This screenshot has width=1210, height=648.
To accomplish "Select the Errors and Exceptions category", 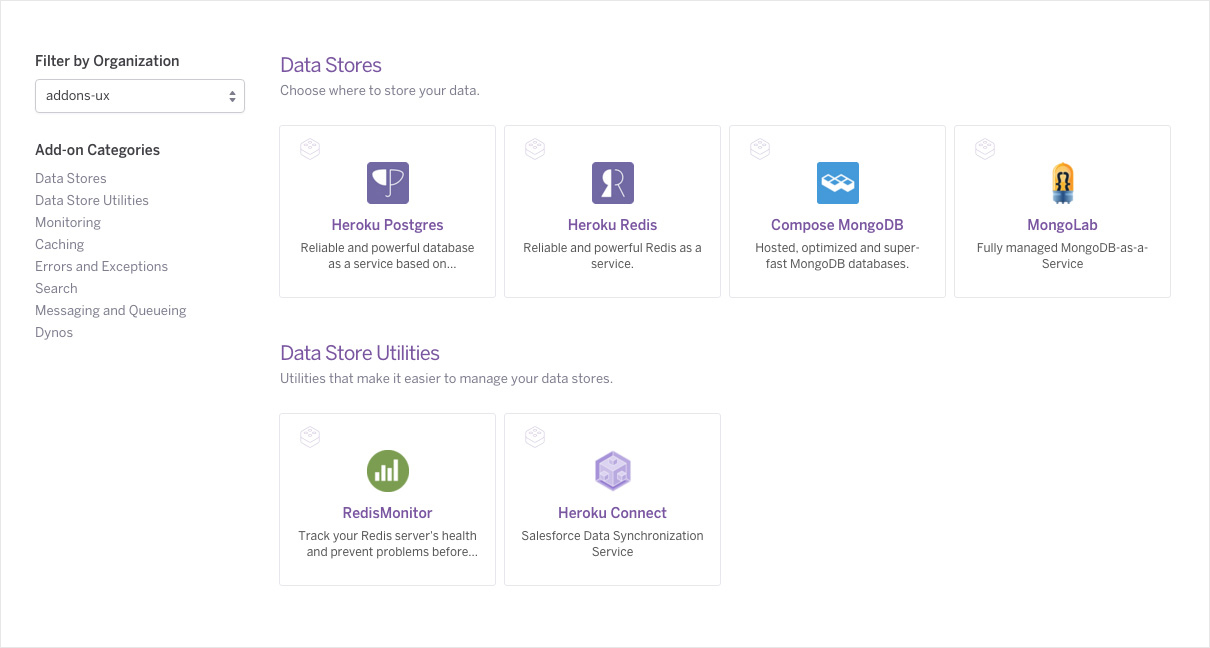I will pos(102,266).
